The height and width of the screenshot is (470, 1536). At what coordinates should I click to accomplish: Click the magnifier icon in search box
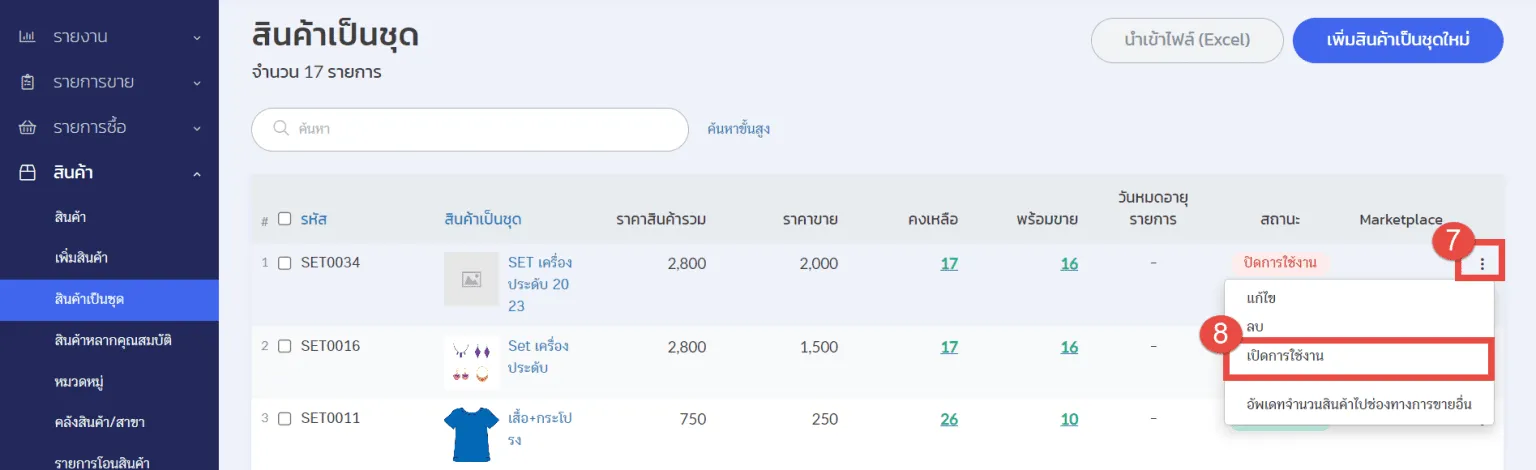281,130
